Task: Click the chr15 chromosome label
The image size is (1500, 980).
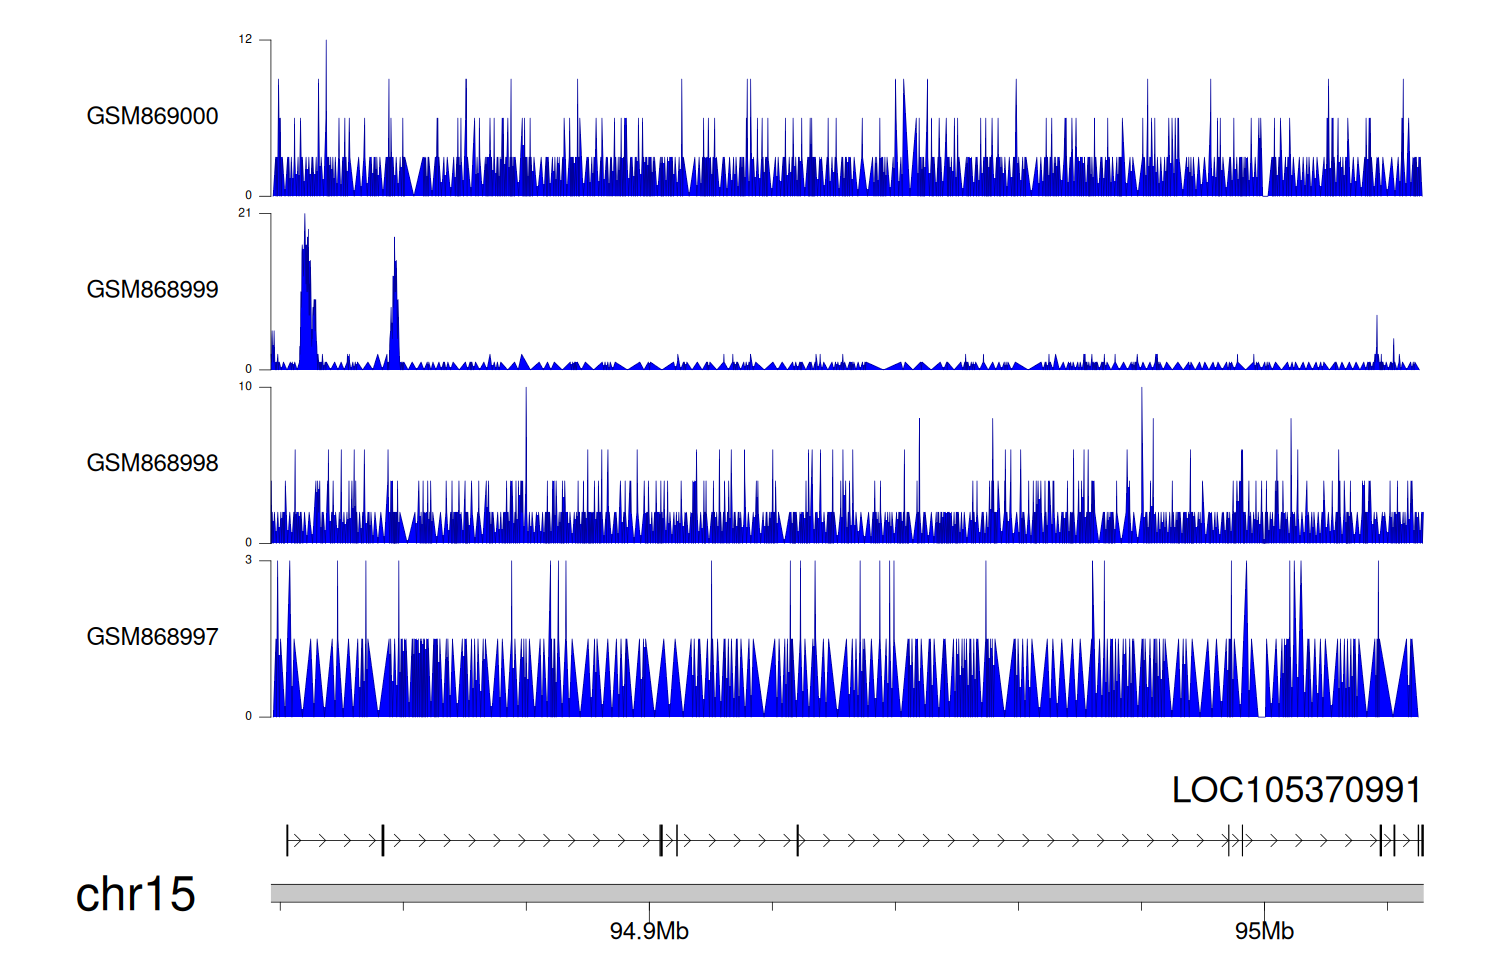Action: (x=136, y=894)
